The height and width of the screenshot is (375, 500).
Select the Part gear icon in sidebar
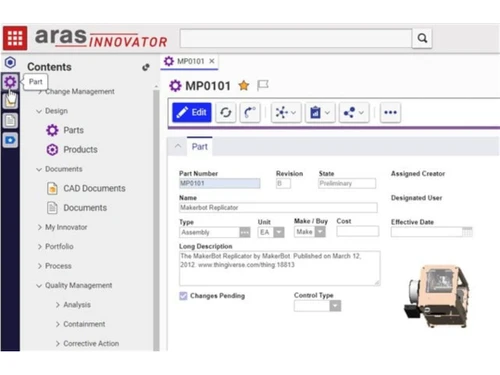(10, 82)
